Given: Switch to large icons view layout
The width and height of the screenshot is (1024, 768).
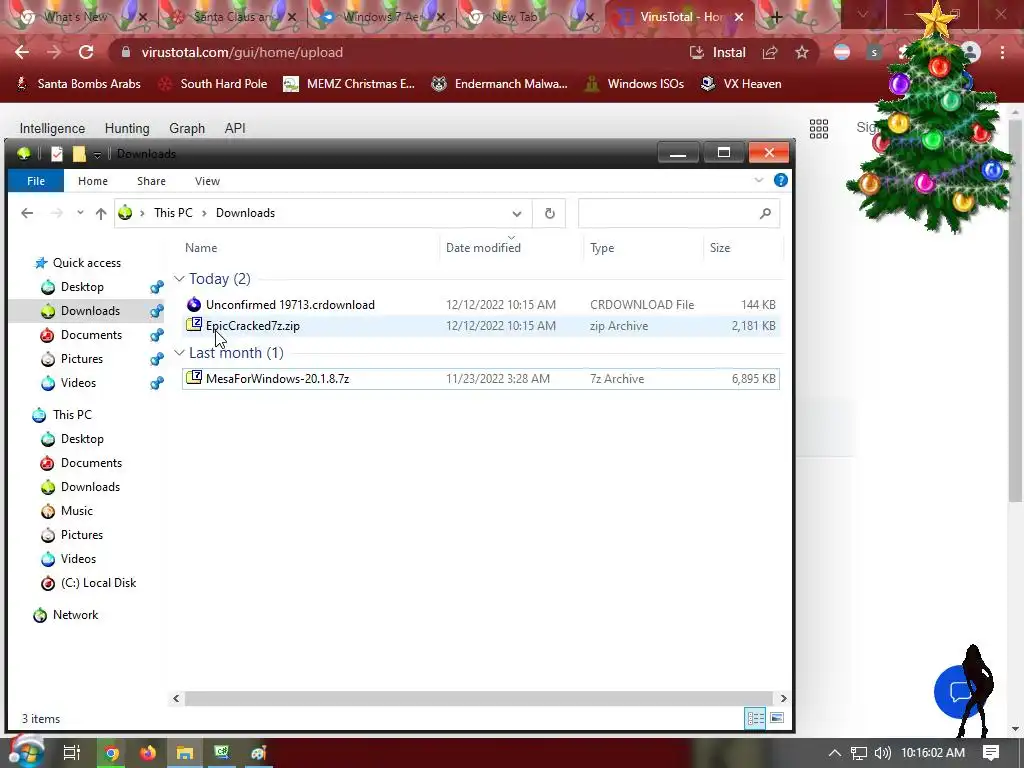Looking at the screenshot, I should click(x=776, y=718).
